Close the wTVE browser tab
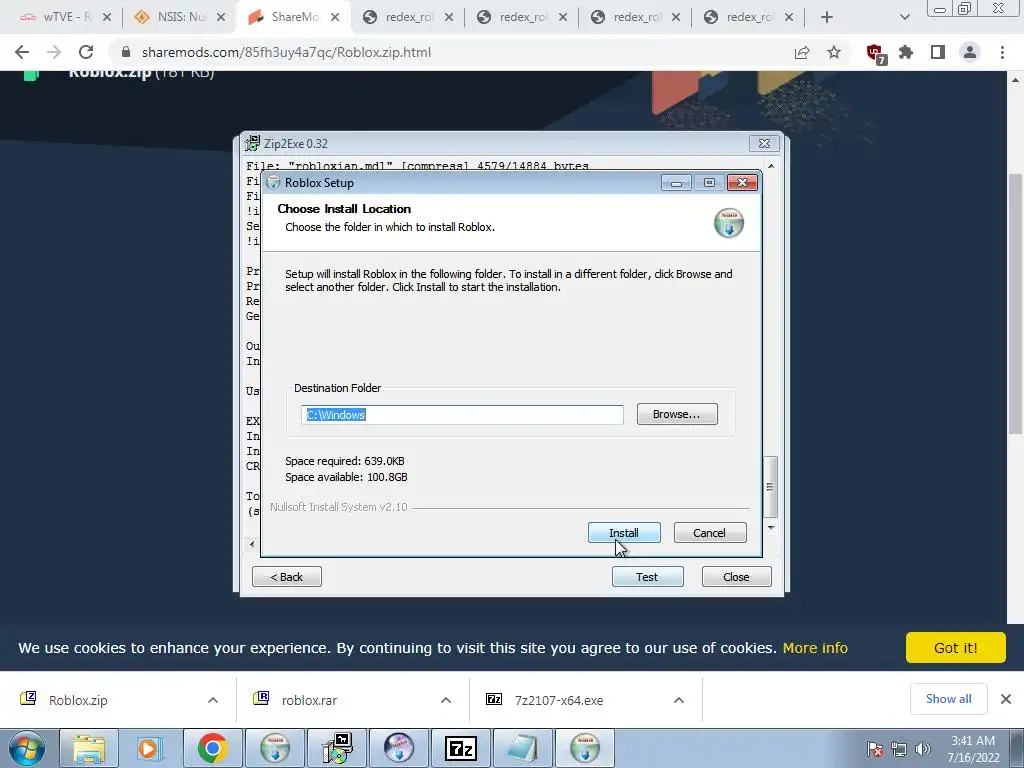The height and width of the screenshot is (768, 1024). tap(107, 17)
